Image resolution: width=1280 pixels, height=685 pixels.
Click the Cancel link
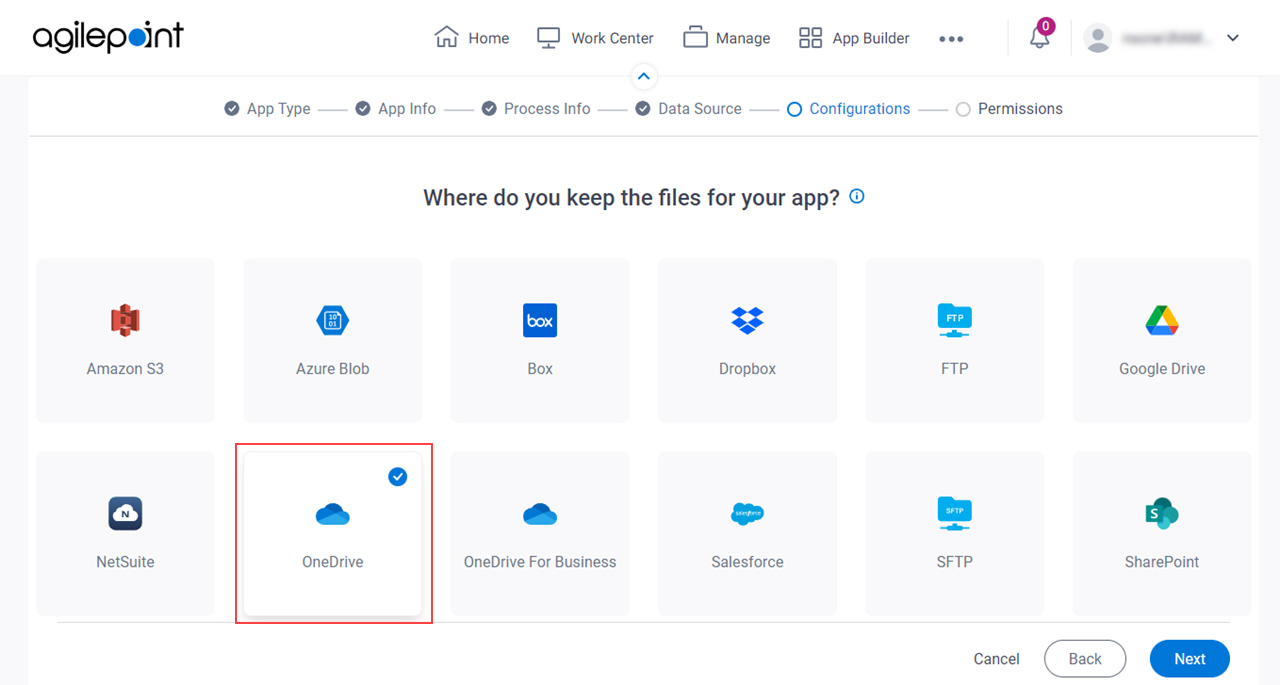click(x=997, y=659)
